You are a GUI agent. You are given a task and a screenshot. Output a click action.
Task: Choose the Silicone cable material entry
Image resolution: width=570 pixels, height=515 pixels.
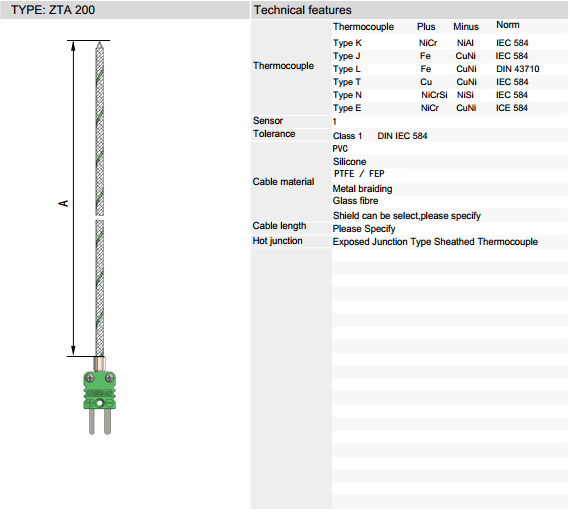(x=349, y=162)
